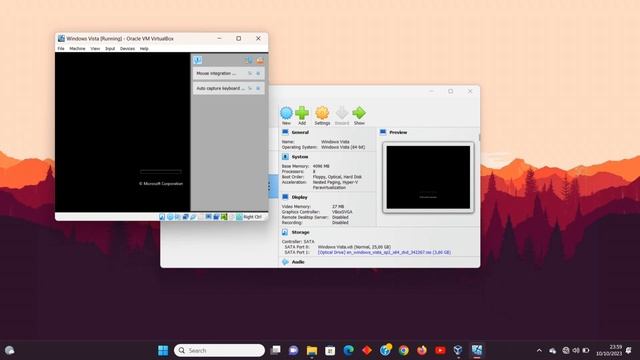This screenshot has height=360, width=640.
Task: Click the green Add machine icon
Action: pyautogui.click(x=302, y=113)
